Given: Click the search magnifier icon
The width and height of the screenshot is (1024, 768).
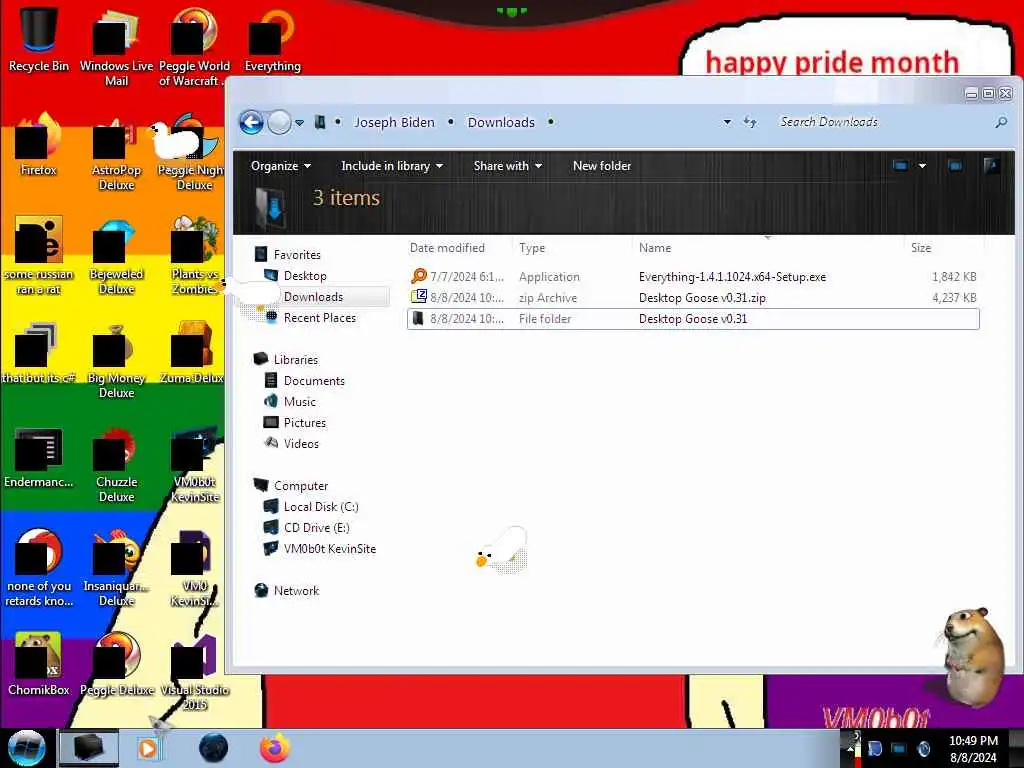Looking at the screenshot, I should coord(1000,122).
